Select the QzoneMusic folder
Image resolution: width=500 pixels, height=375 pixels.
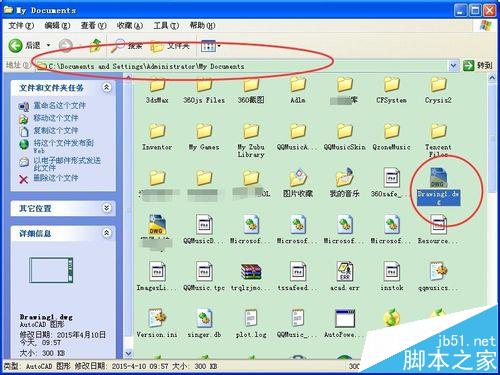point(391,137)
